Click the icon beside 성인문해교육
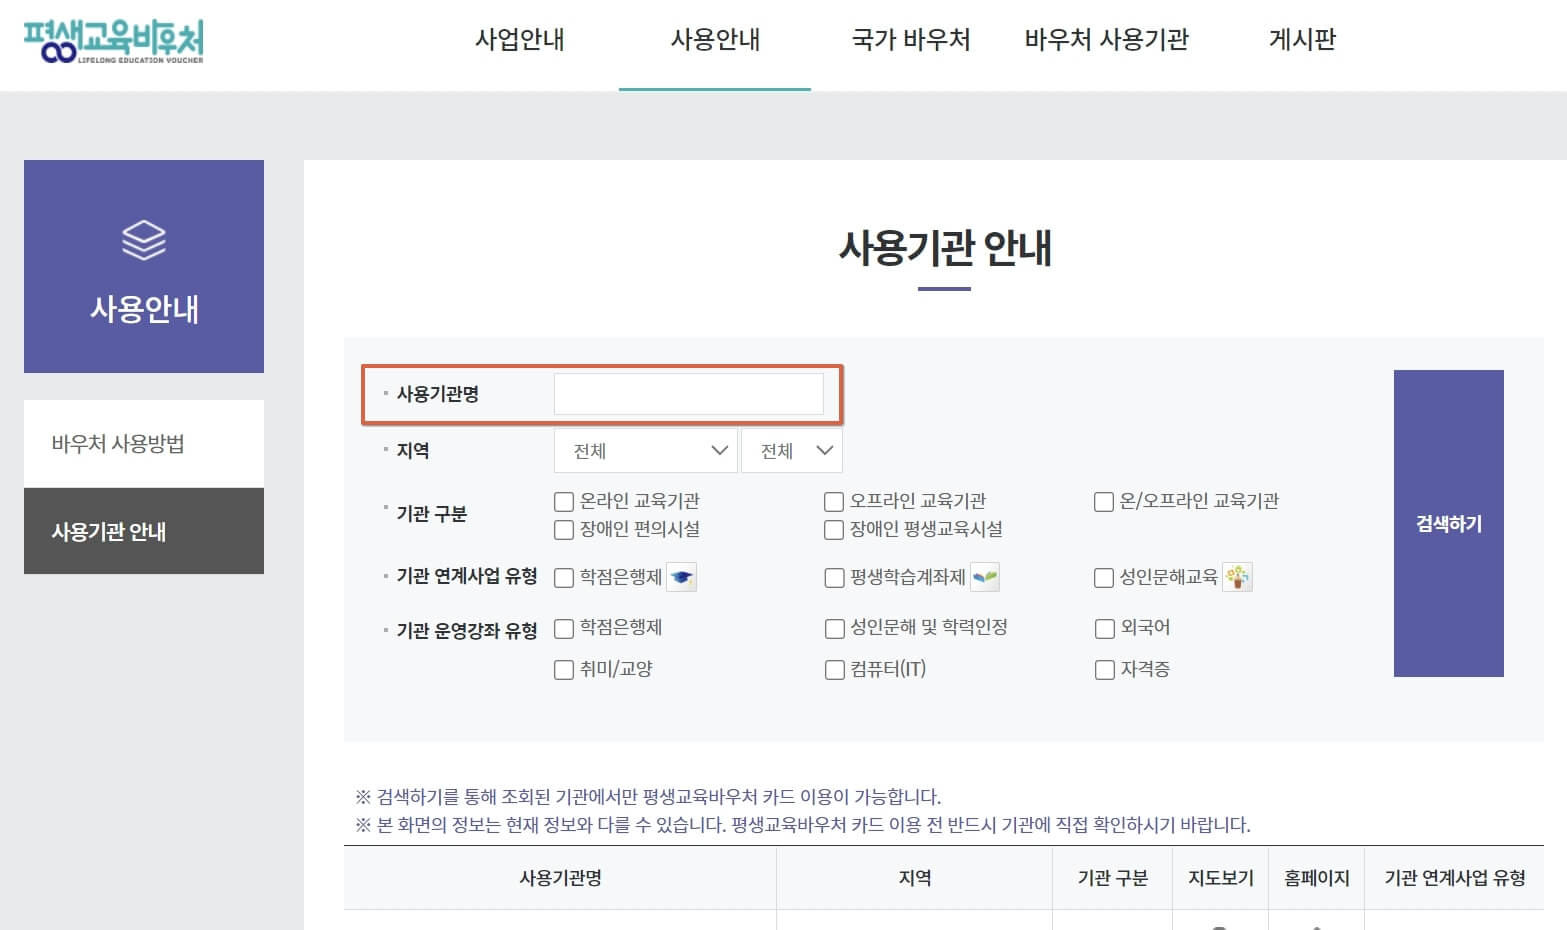Screen dimensions: 1567x930 coord(1238,577)
